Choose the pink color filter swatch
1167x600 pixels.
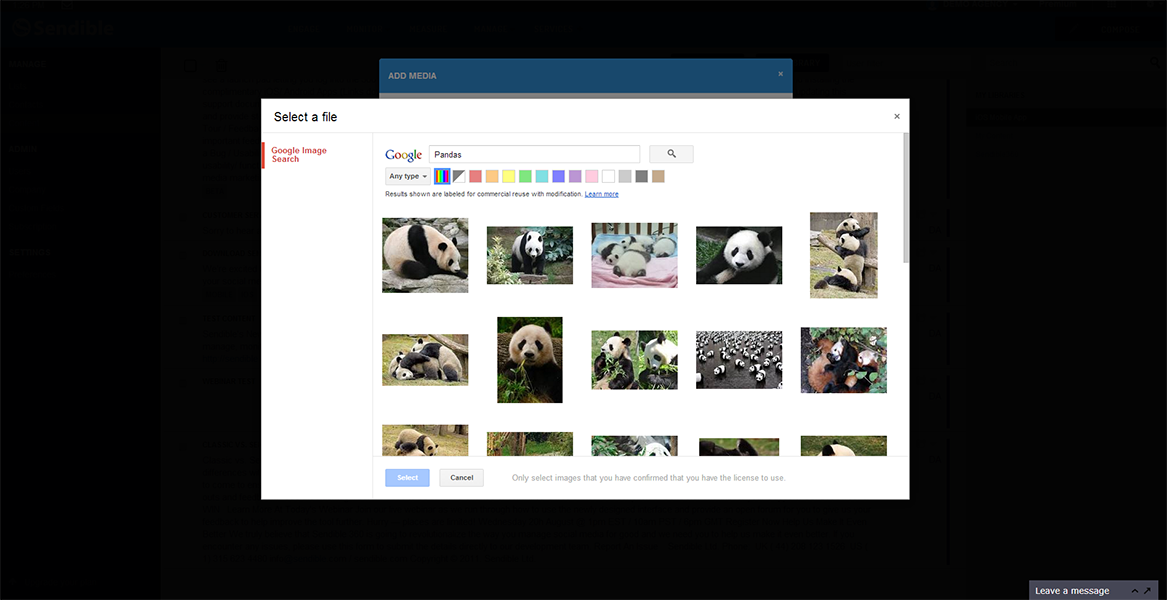click(x=592, y=176)
